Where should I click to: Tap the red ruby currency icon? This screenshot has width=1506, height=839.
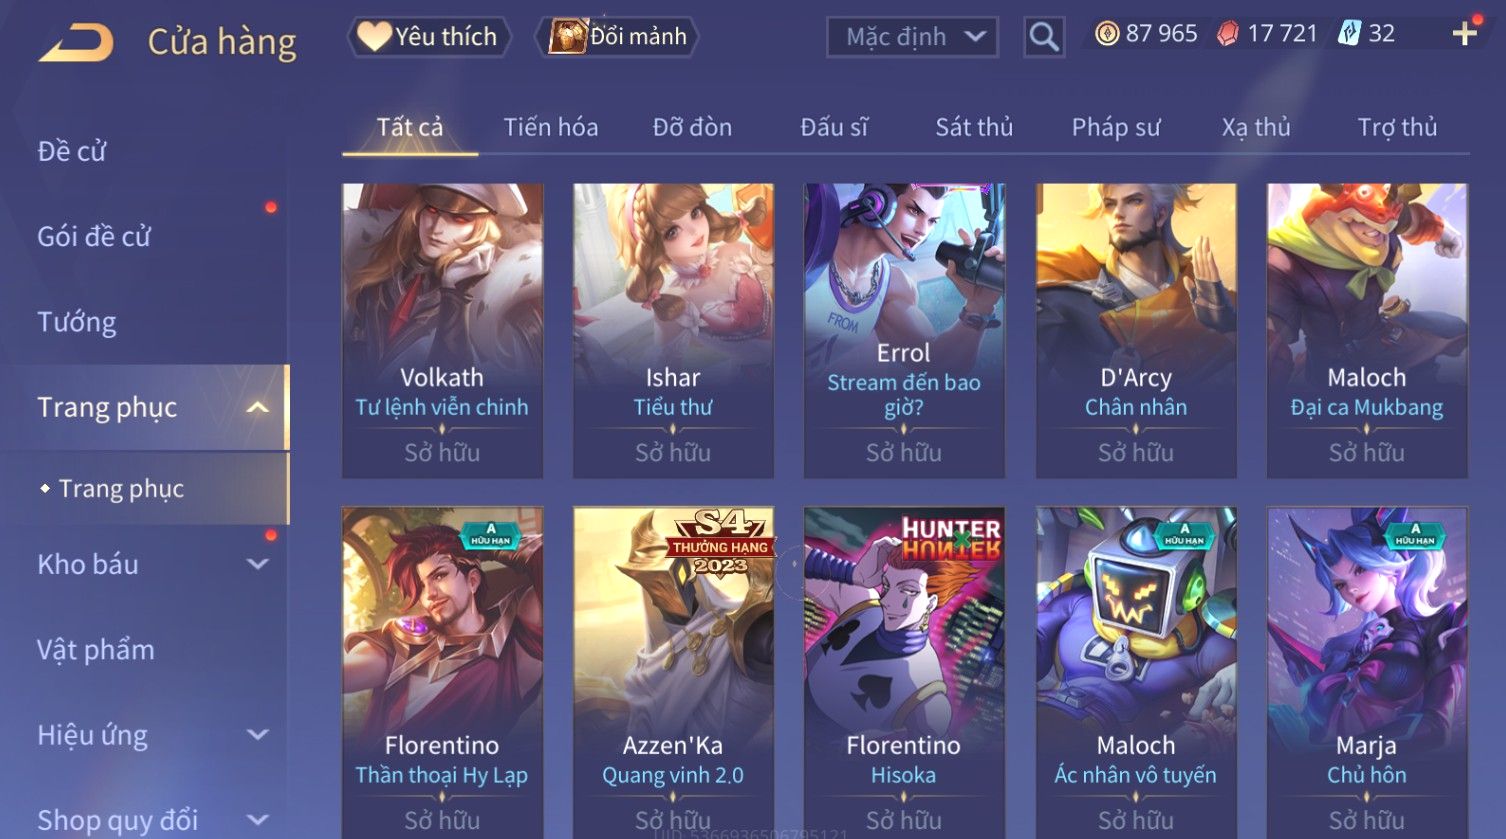pyautogui.click(x=1227, y=34)
